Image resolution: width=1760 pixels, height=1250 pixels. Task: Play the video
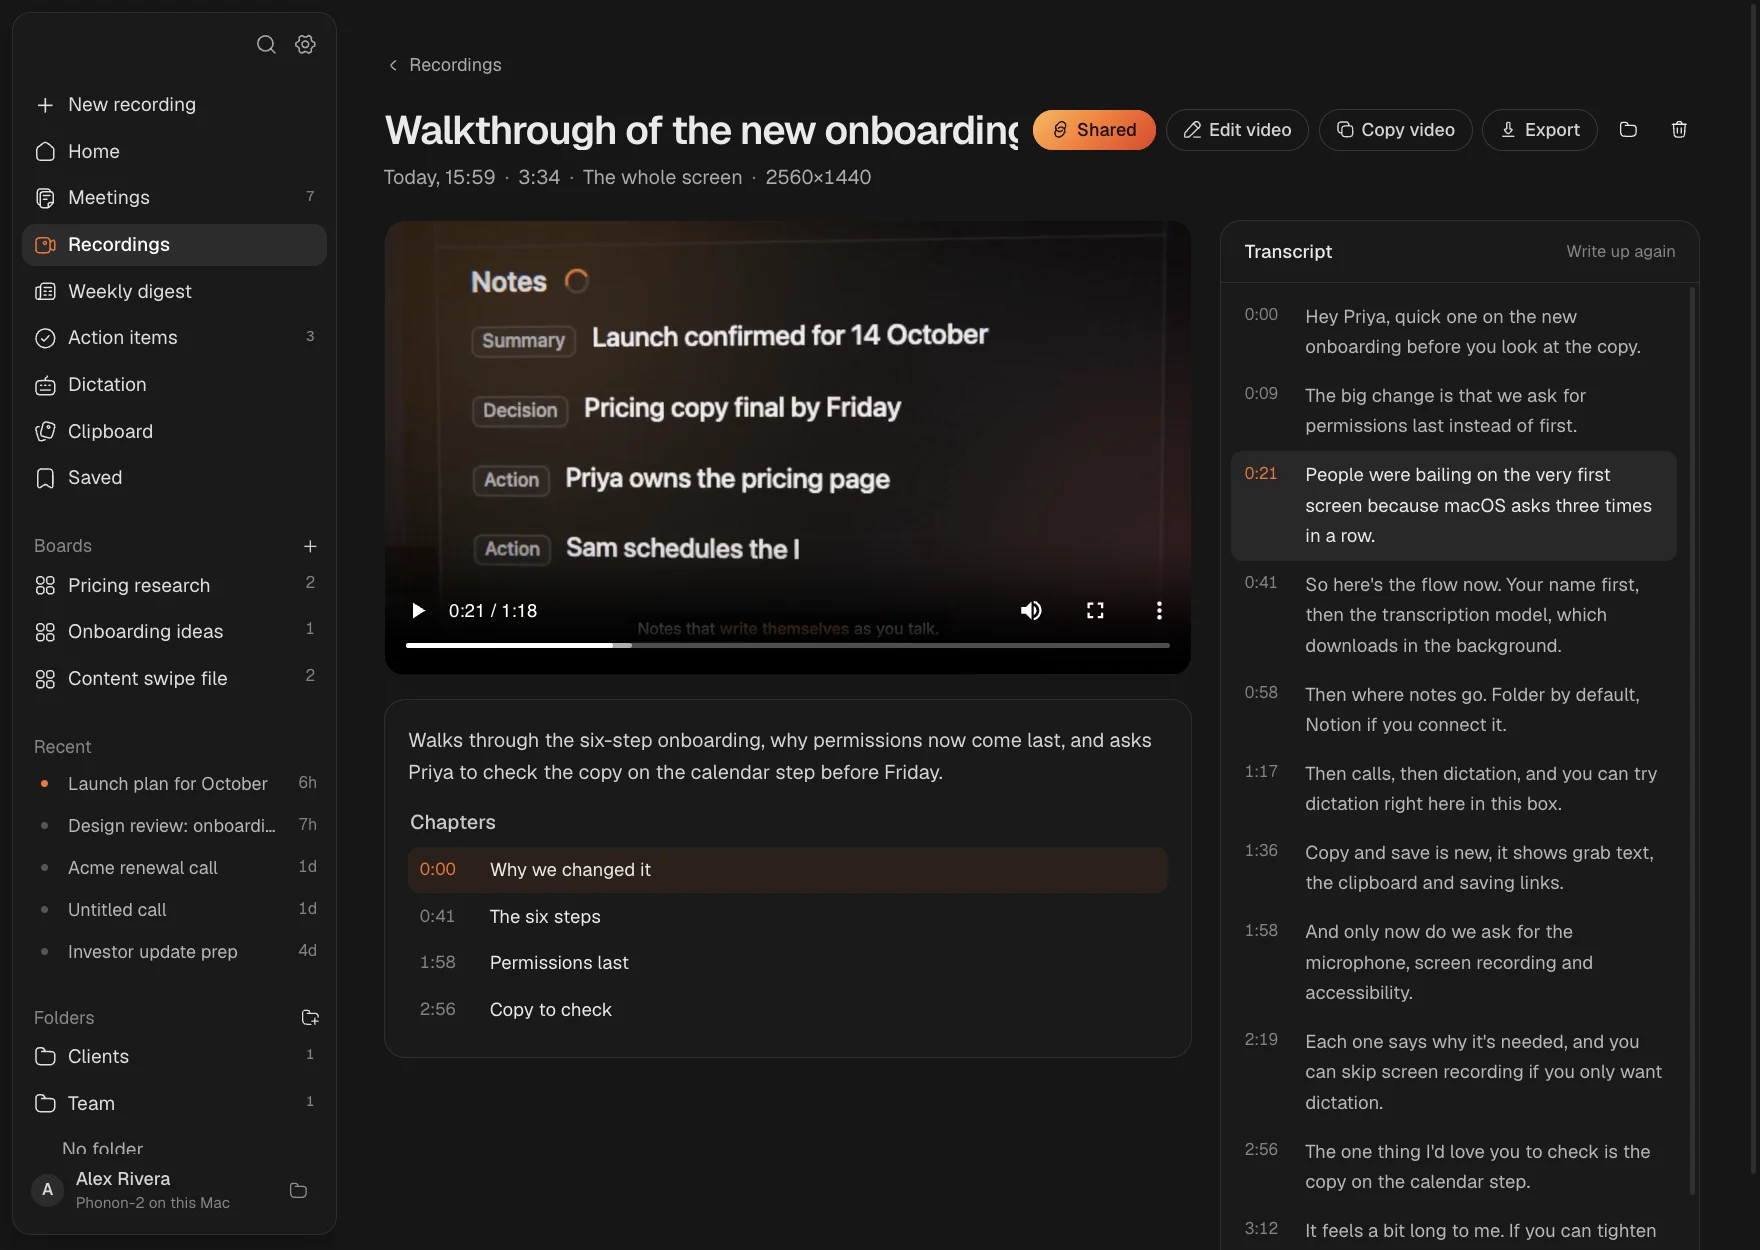[x=418, y=611]
